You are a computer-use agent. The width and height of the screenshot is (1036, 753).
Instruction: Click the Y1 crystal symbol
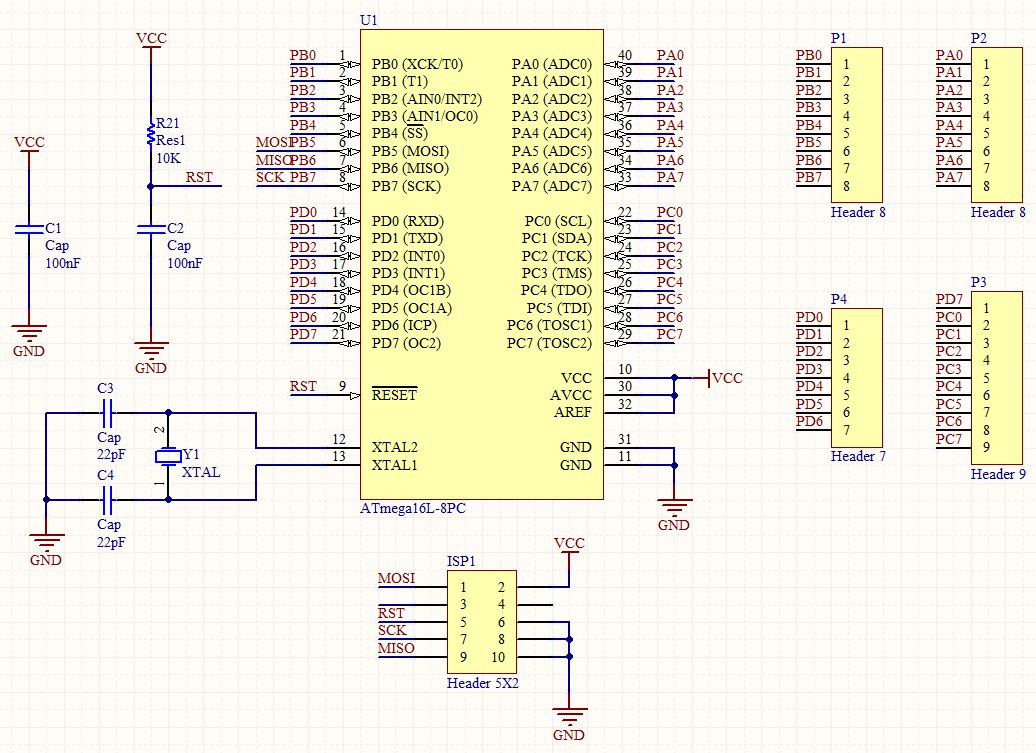pyautogui.click(x=168, y=456)
